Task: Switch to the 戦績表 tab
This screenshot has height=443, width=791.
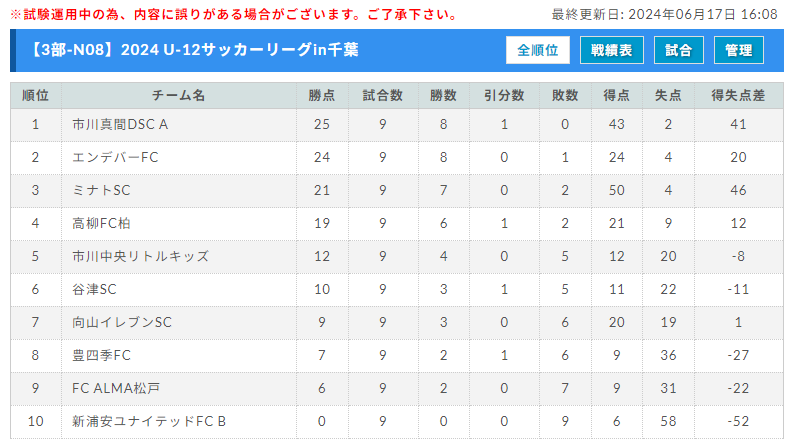Action: pos(611,50)
